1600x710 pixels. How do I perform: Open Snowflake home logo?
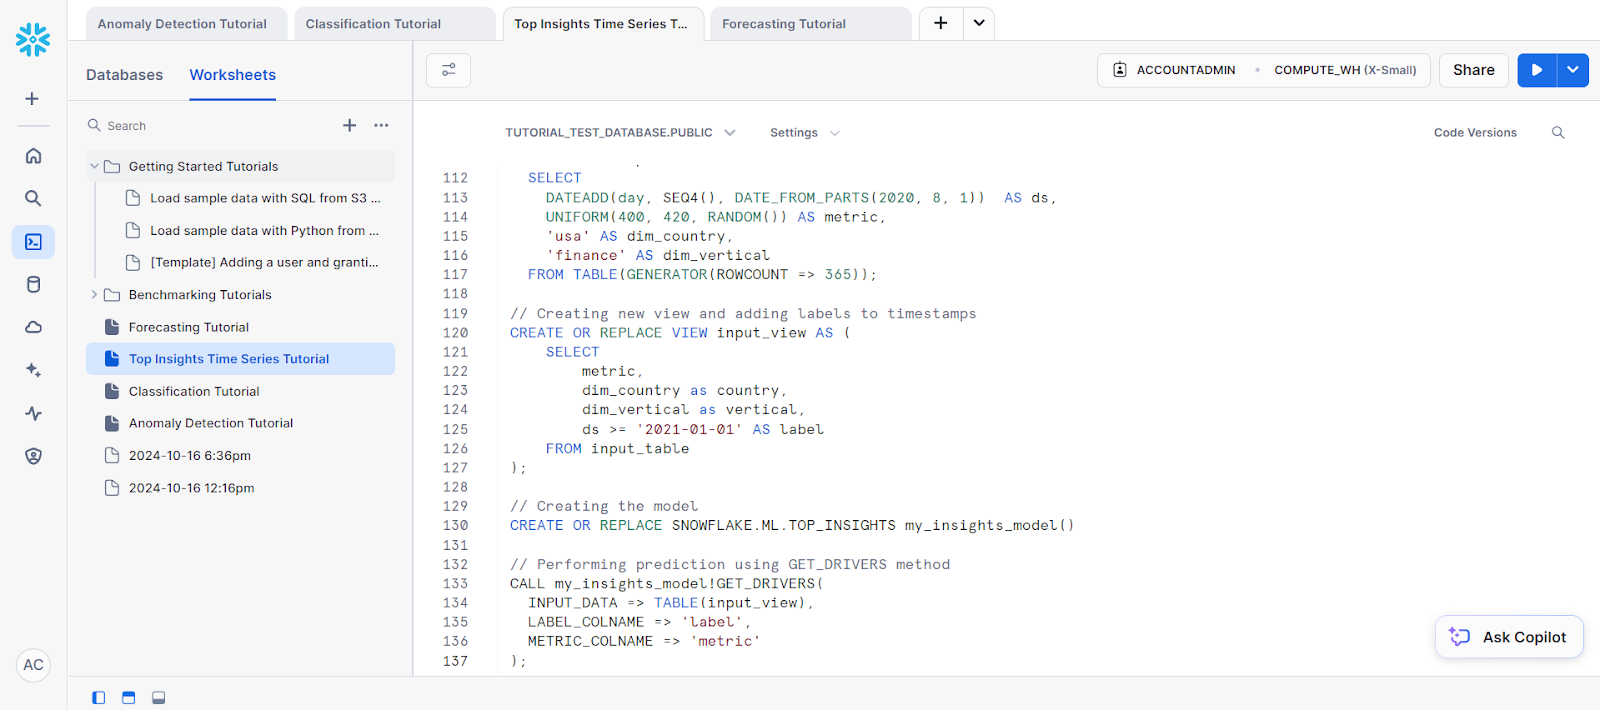33,40
